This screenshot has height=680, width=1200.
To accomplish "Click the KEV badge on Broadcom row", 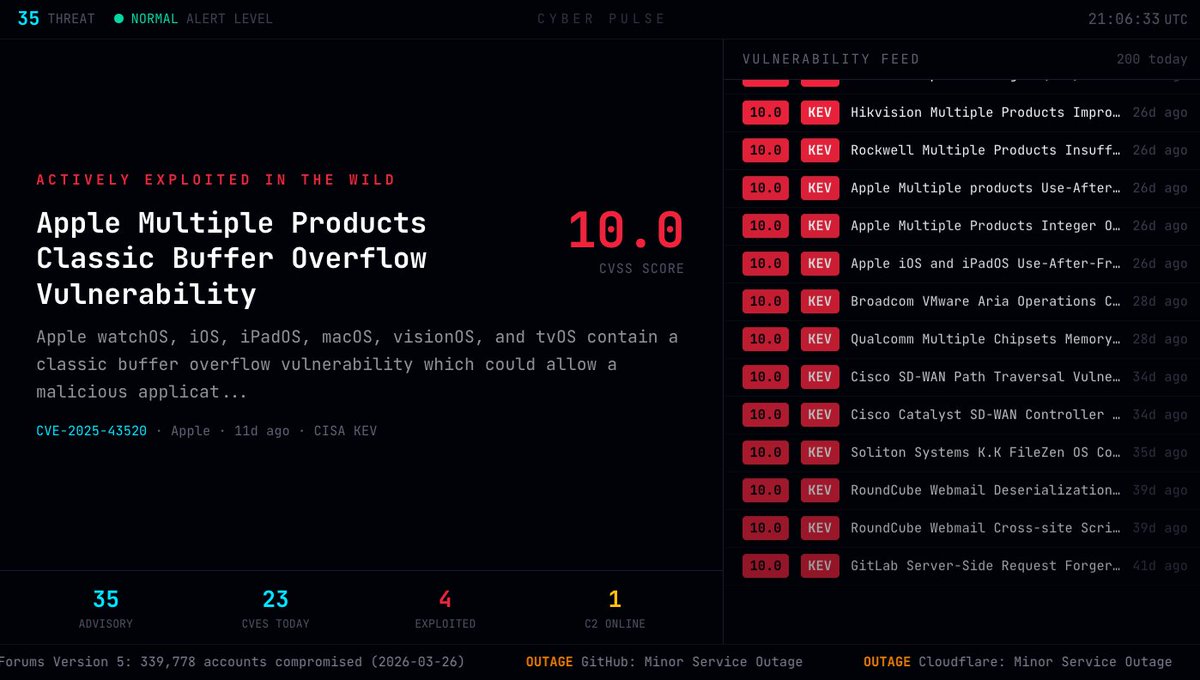I will coord(820,302).
